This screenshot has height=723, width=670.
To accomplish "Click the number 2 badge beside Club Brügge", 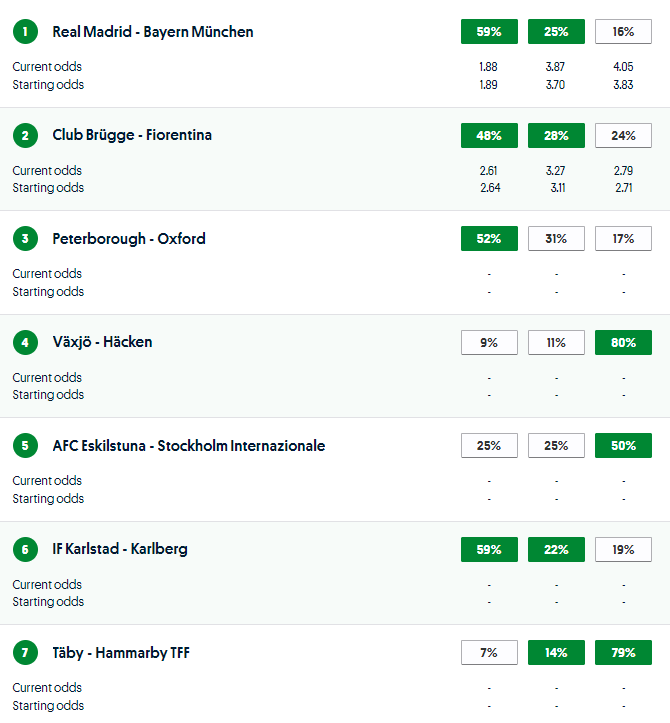I will pyautogui.click(x=24, y=135).
